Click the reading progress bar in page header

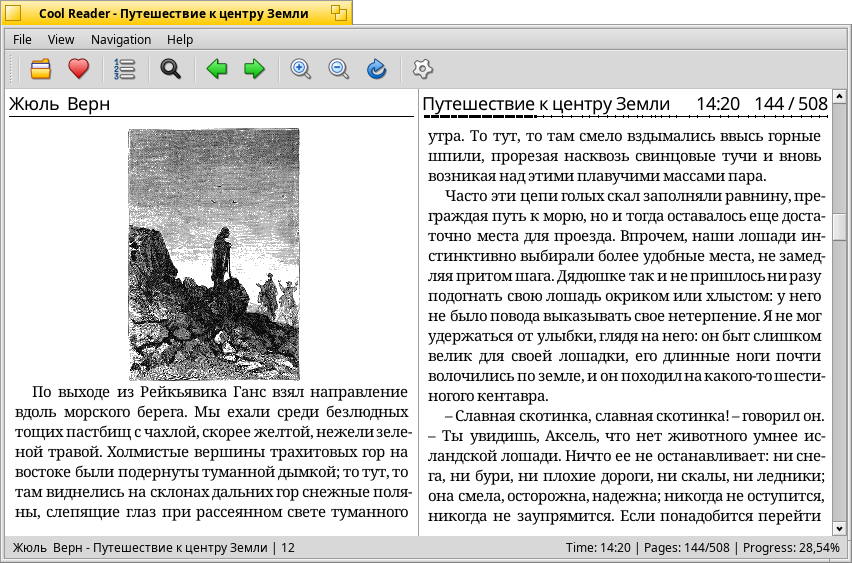click(625, 116)
